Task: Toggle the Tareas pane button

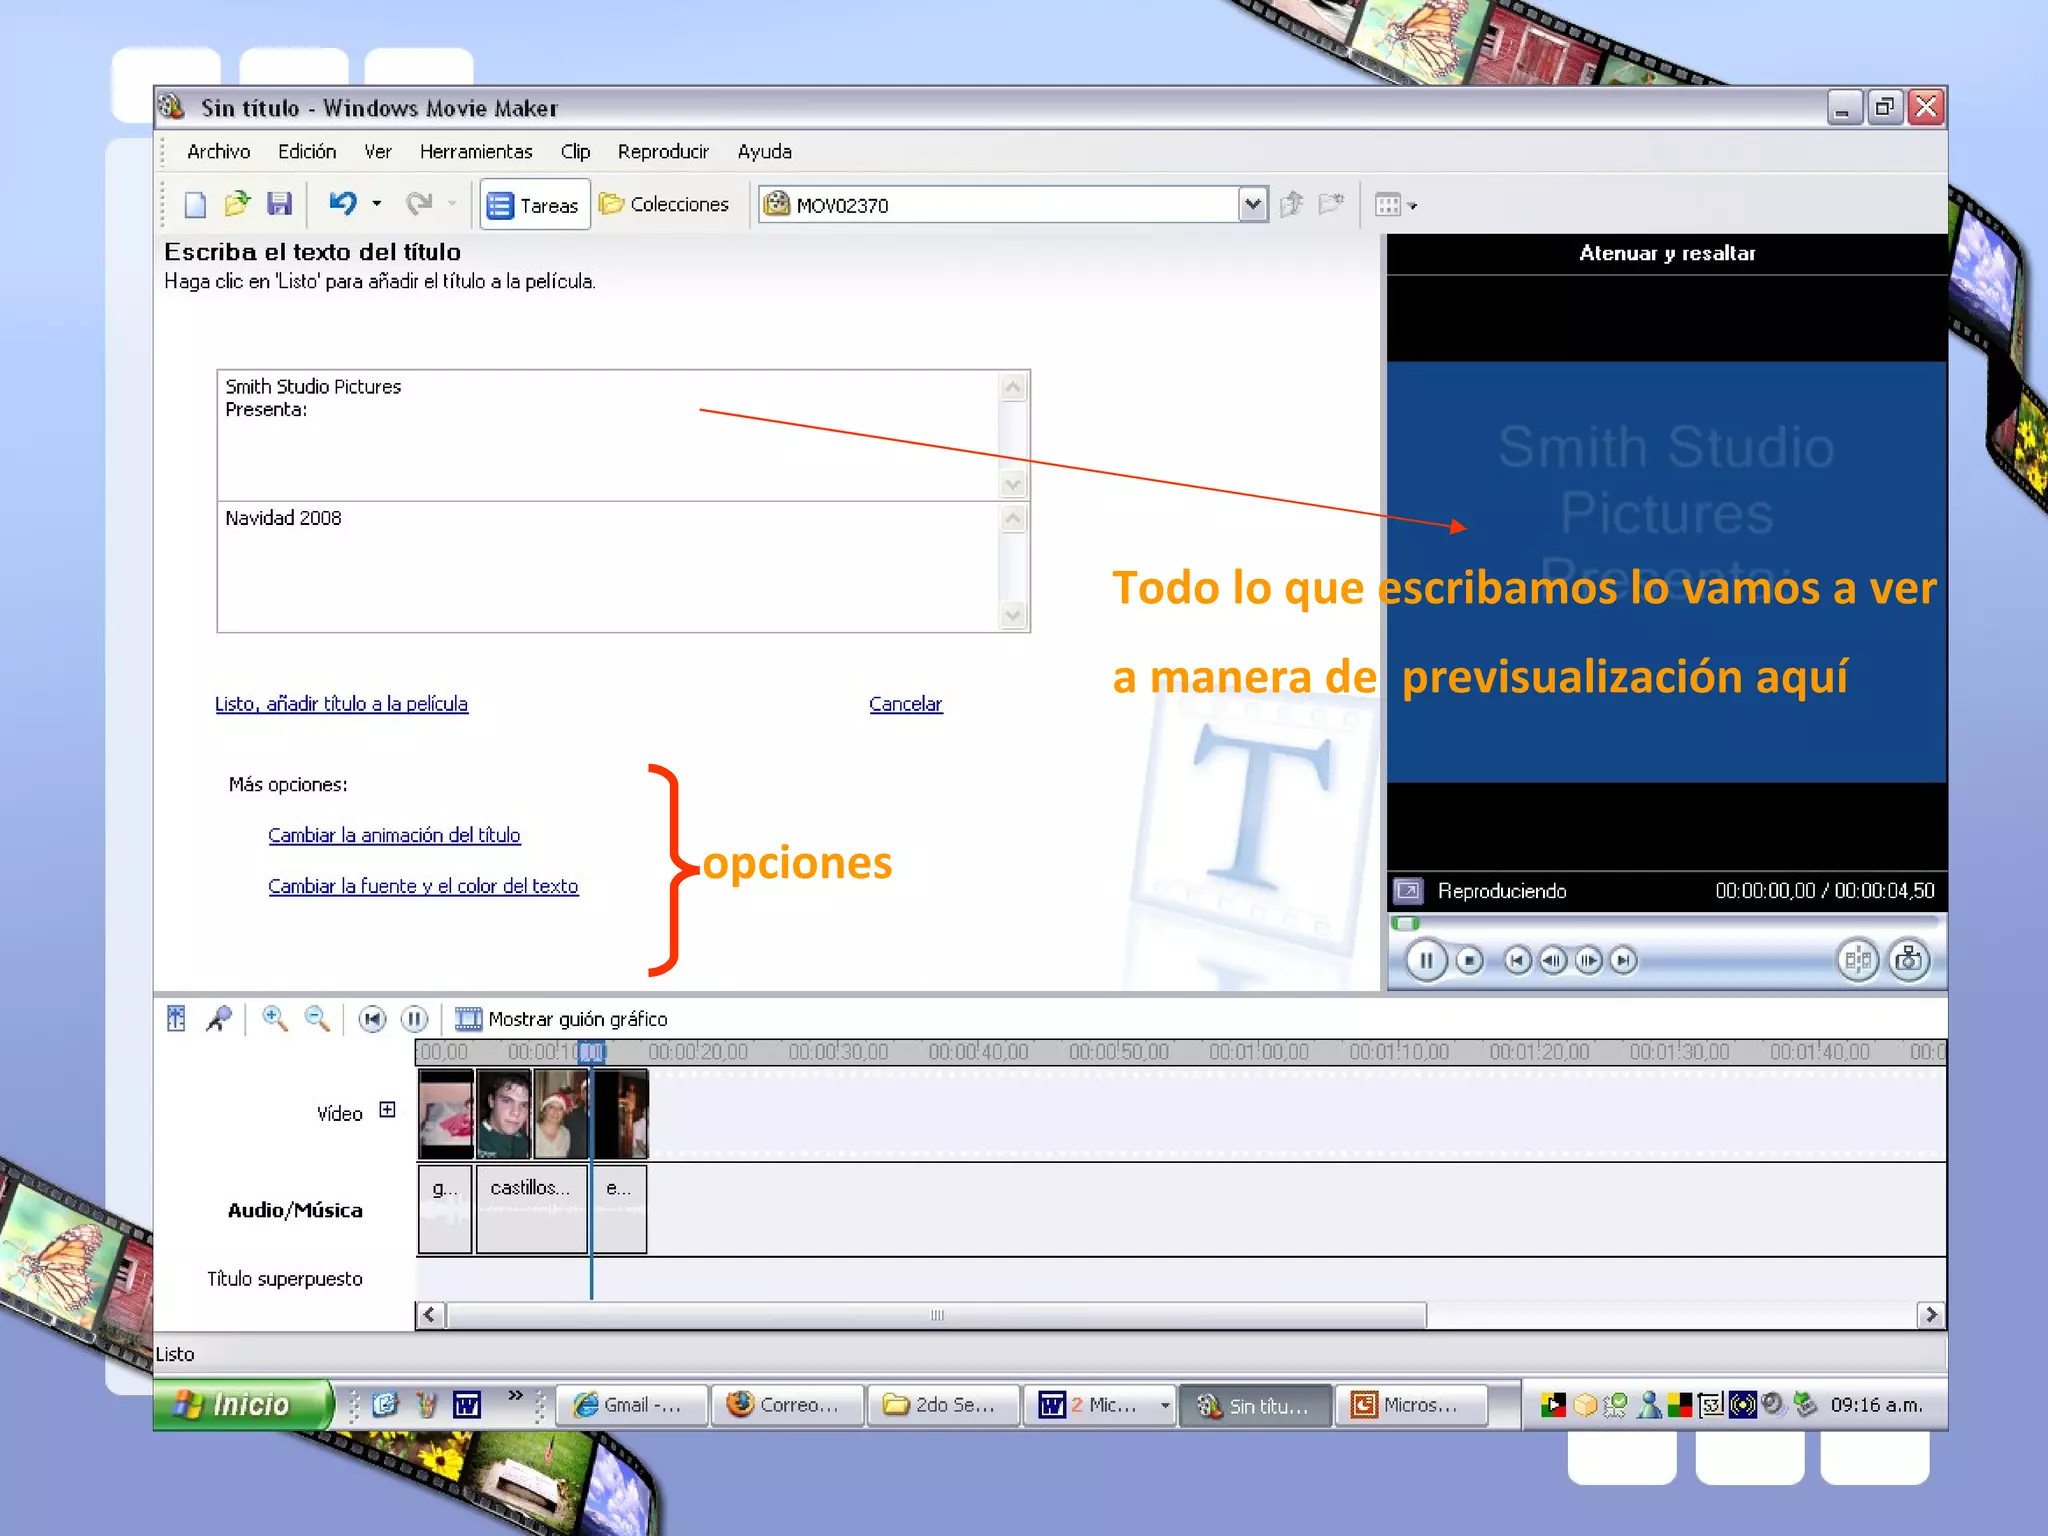Action: [534, 205]
